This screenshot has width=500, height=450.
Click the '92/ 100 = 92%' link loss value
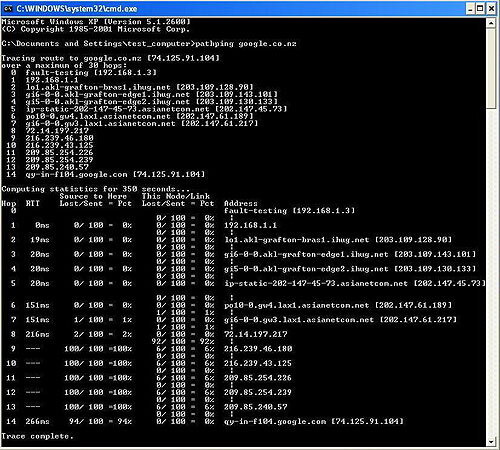[183, 341]
